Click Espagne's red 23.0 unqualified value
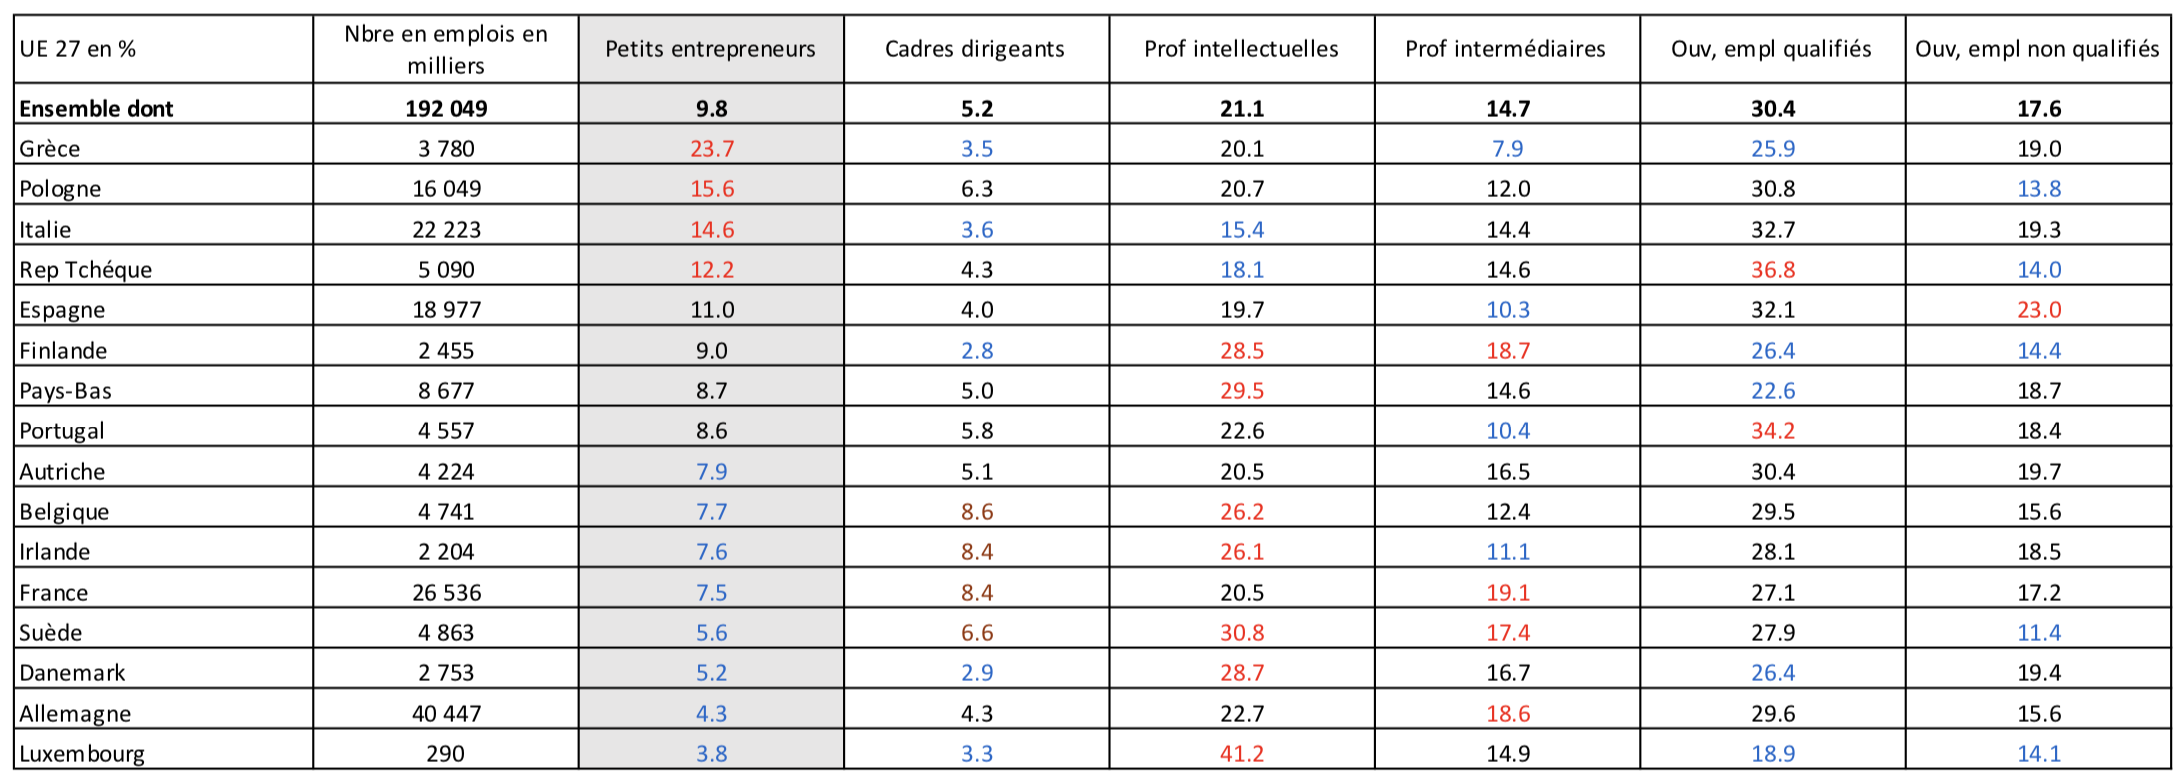The width and height of the screenshot is (2184, 780). tap(2039, 310)
